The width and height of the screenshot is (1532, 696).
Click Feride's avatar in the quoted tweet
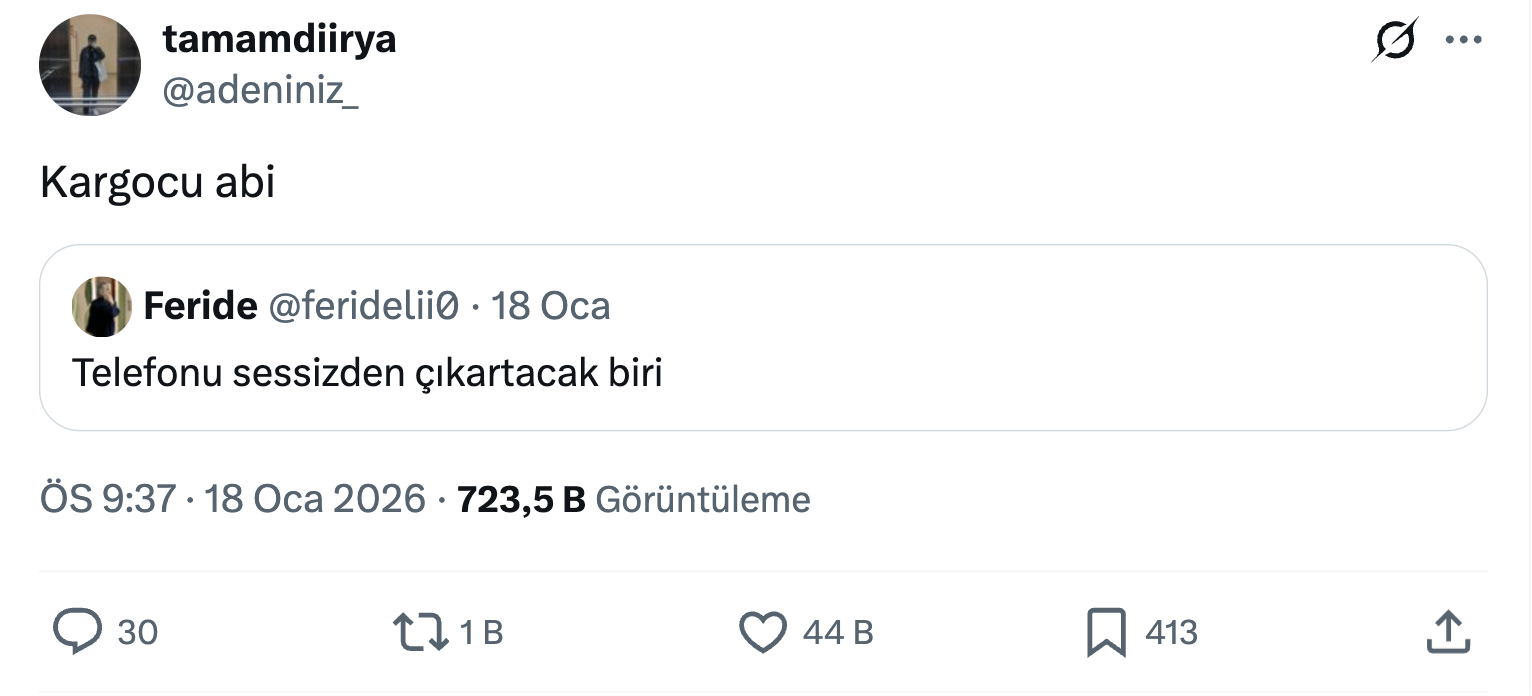(101, 306)
